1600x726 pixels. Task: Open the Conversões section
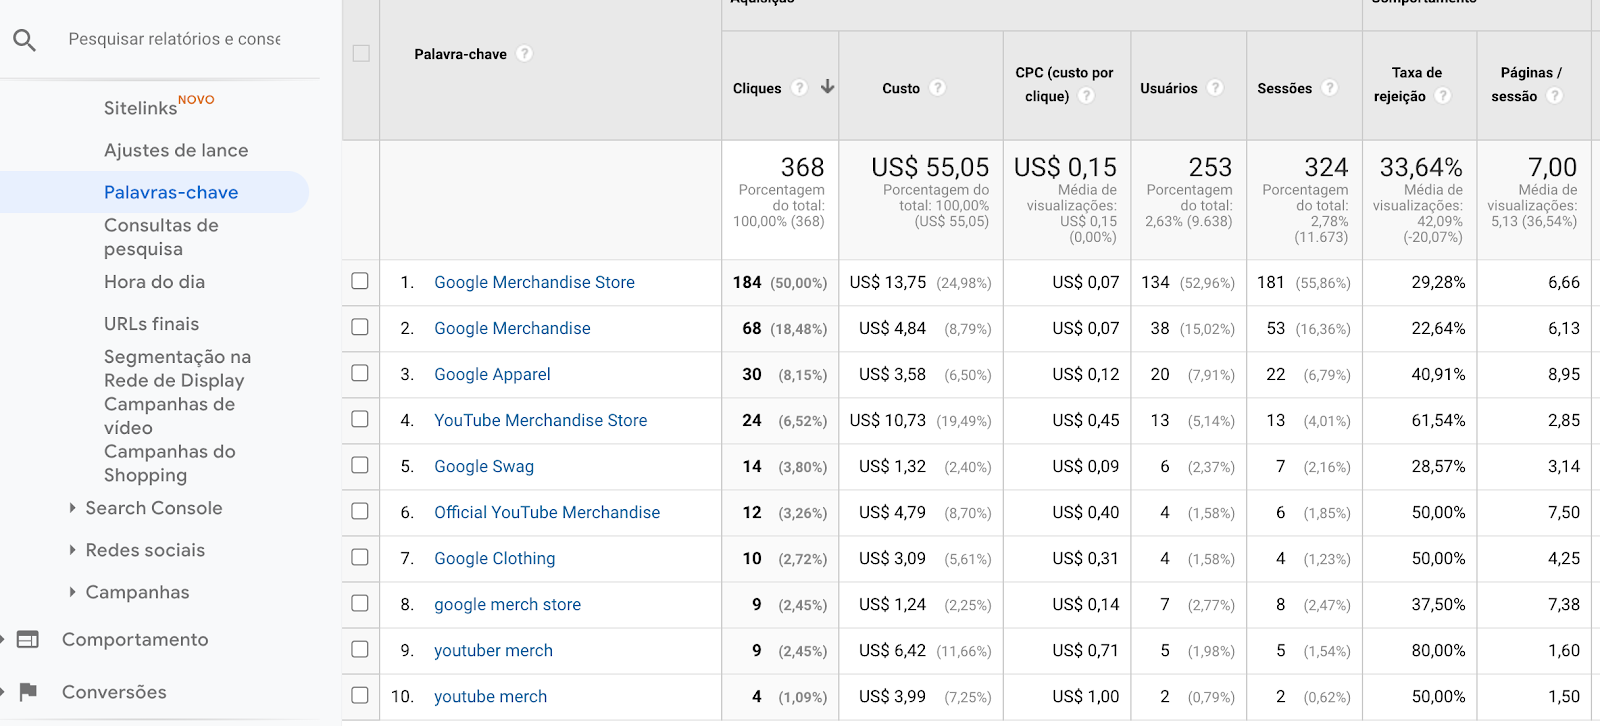click(114, 692)
